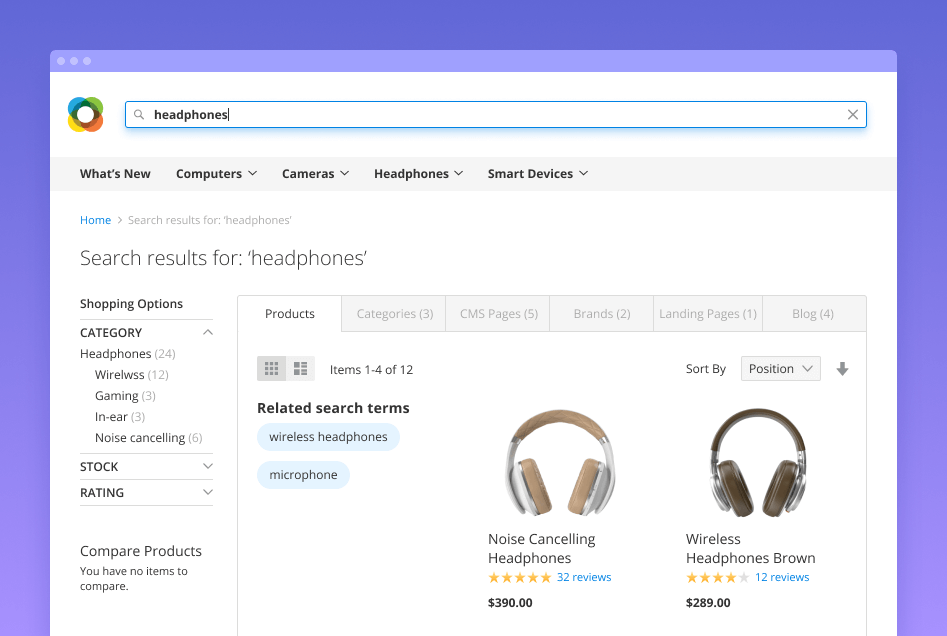
Task: Go to the Home breadcrumb link
Action: coord(95,220)
